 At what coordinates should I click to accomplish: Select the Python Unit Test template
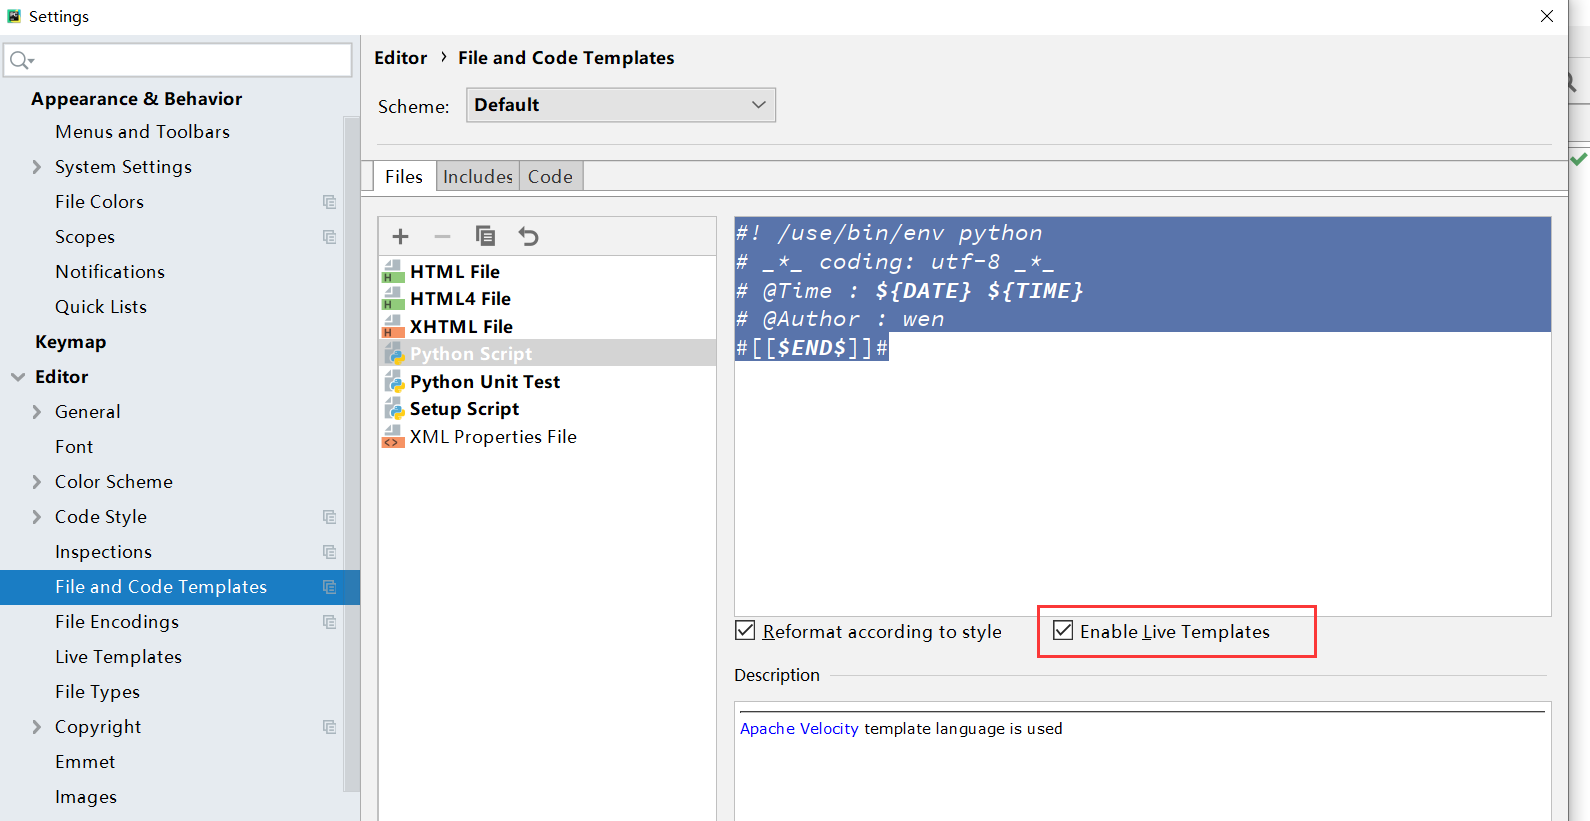coord(484,382)
